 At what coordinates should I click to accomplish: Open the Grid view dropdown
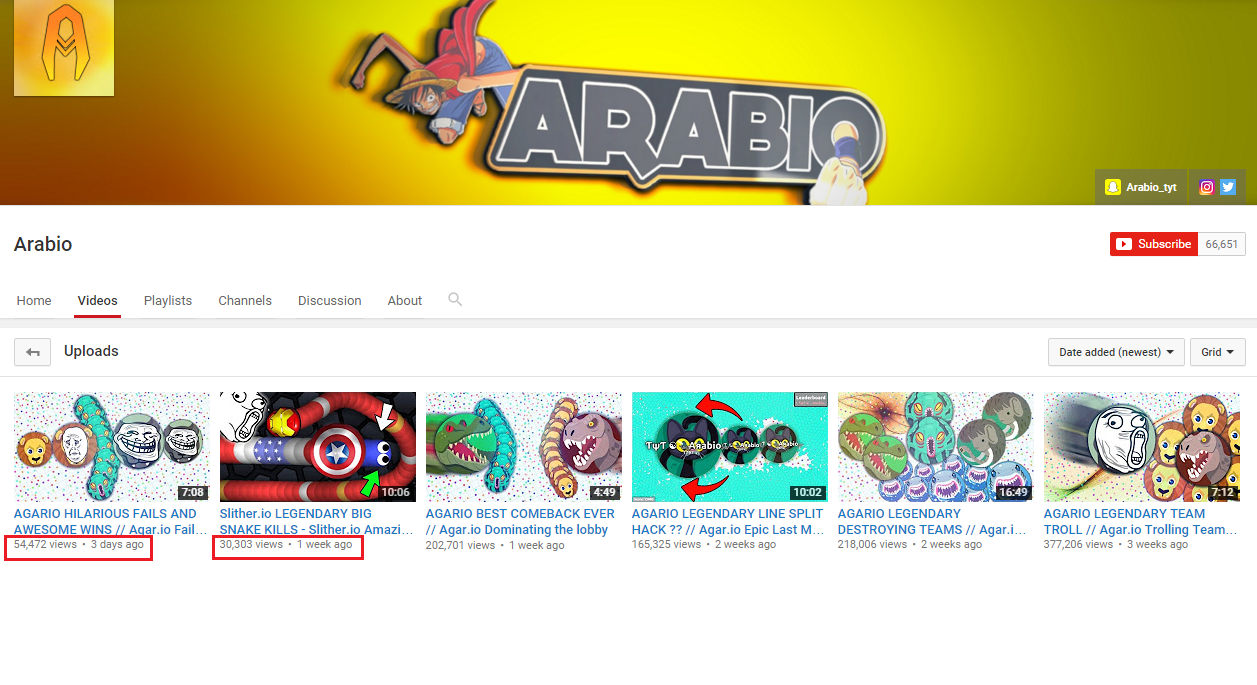coord(1217,352)
